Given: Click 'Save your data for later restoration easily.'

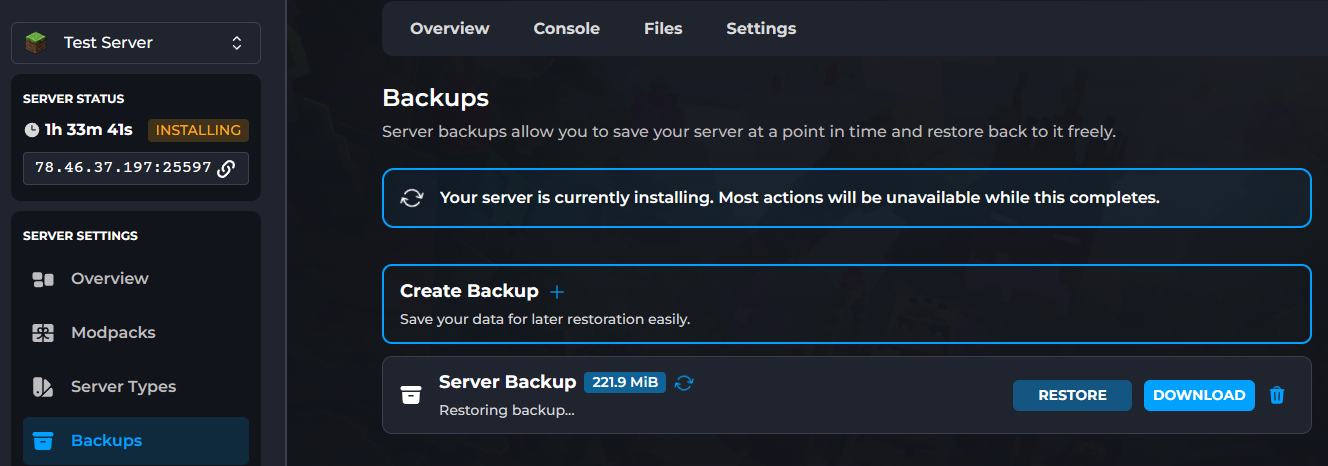Looking at the screenshot, I should [545, 320].
